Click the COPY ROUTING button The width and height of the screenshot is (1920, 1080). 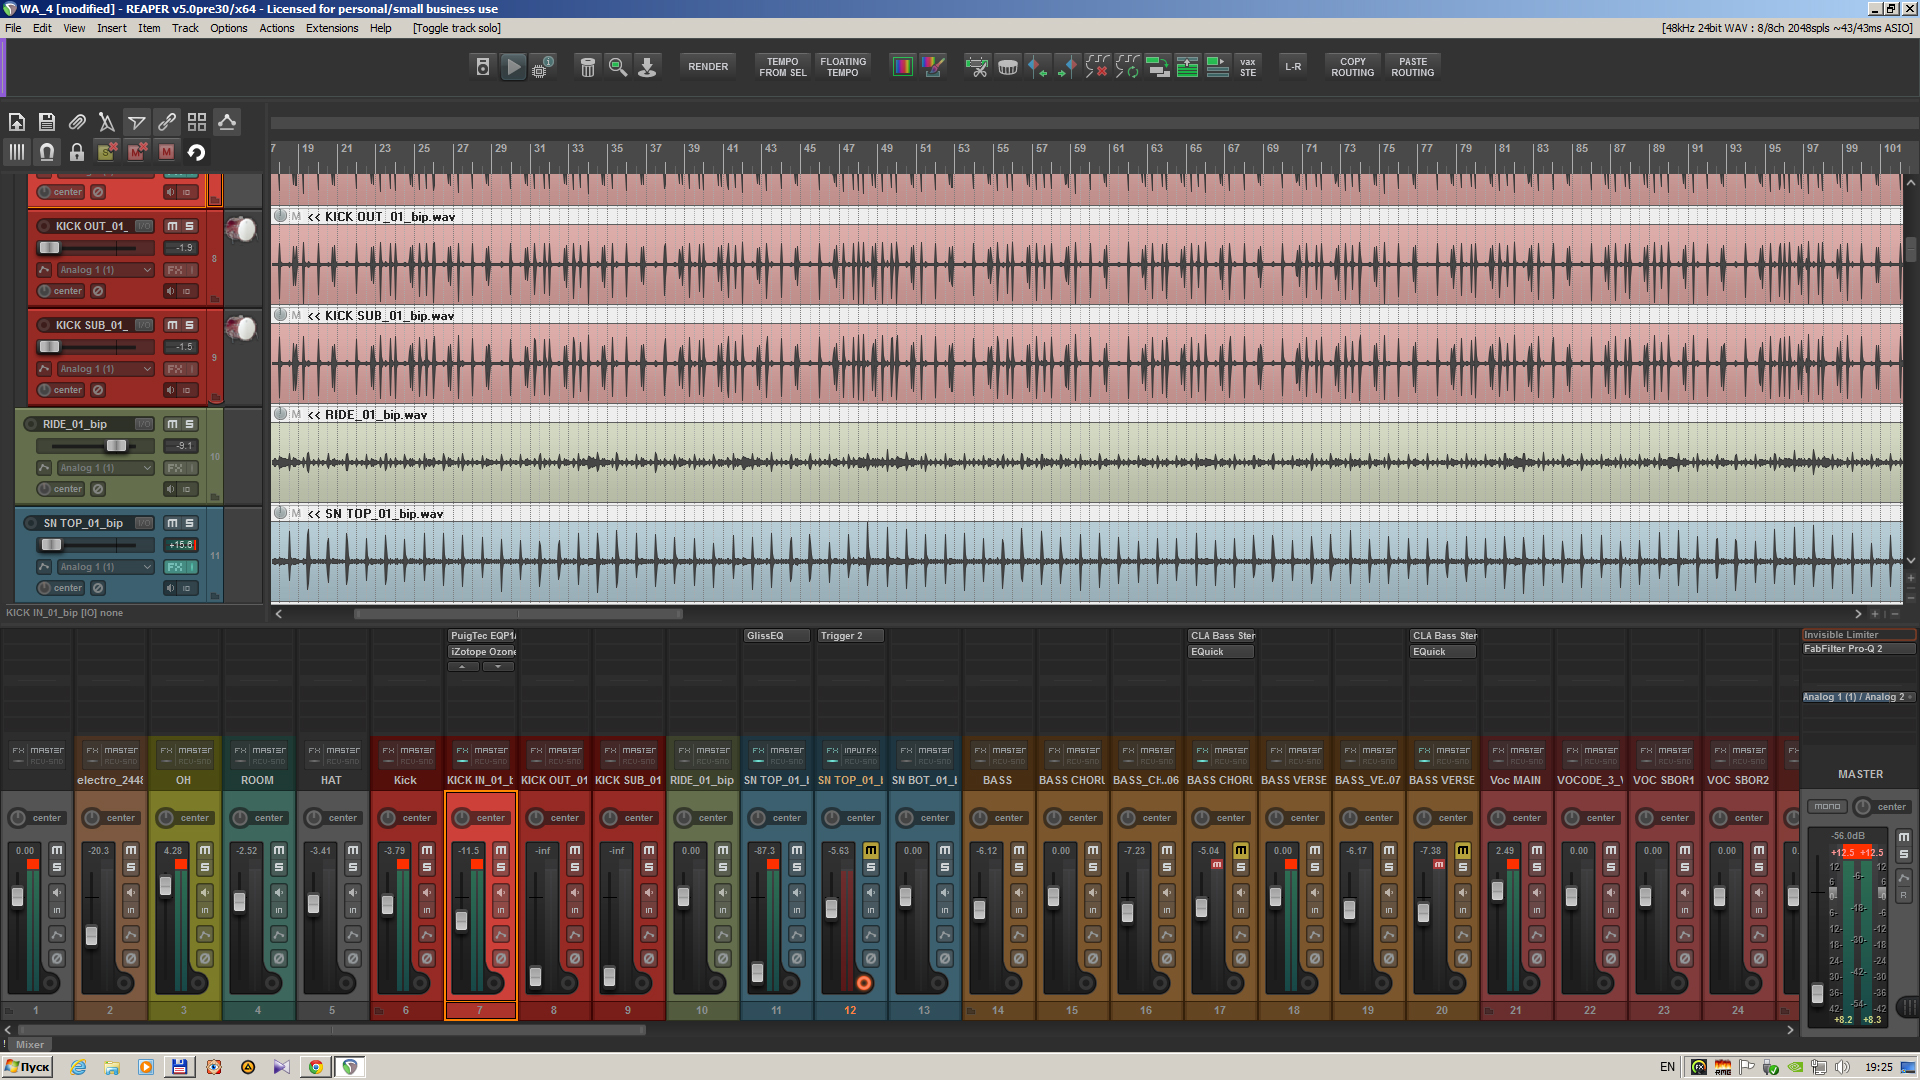coord(1352,67)
